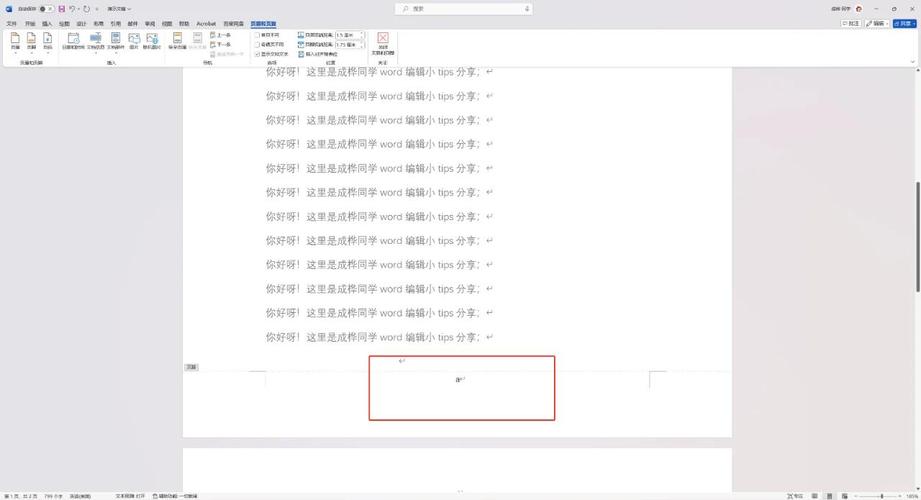Adjust the zoom slider in status bar
This screenshot has width=921, height=500.
coord(882,496)
